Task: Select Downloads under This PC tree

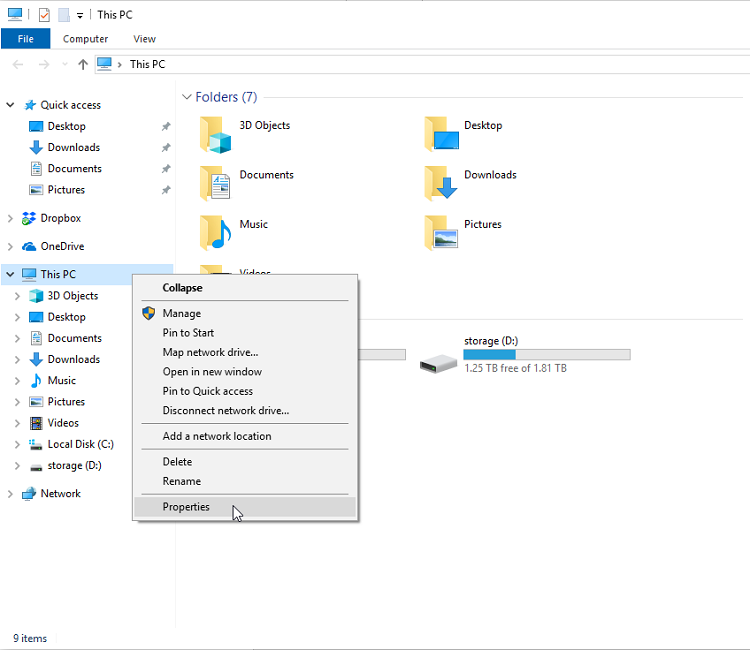Action: click(74, 360)
